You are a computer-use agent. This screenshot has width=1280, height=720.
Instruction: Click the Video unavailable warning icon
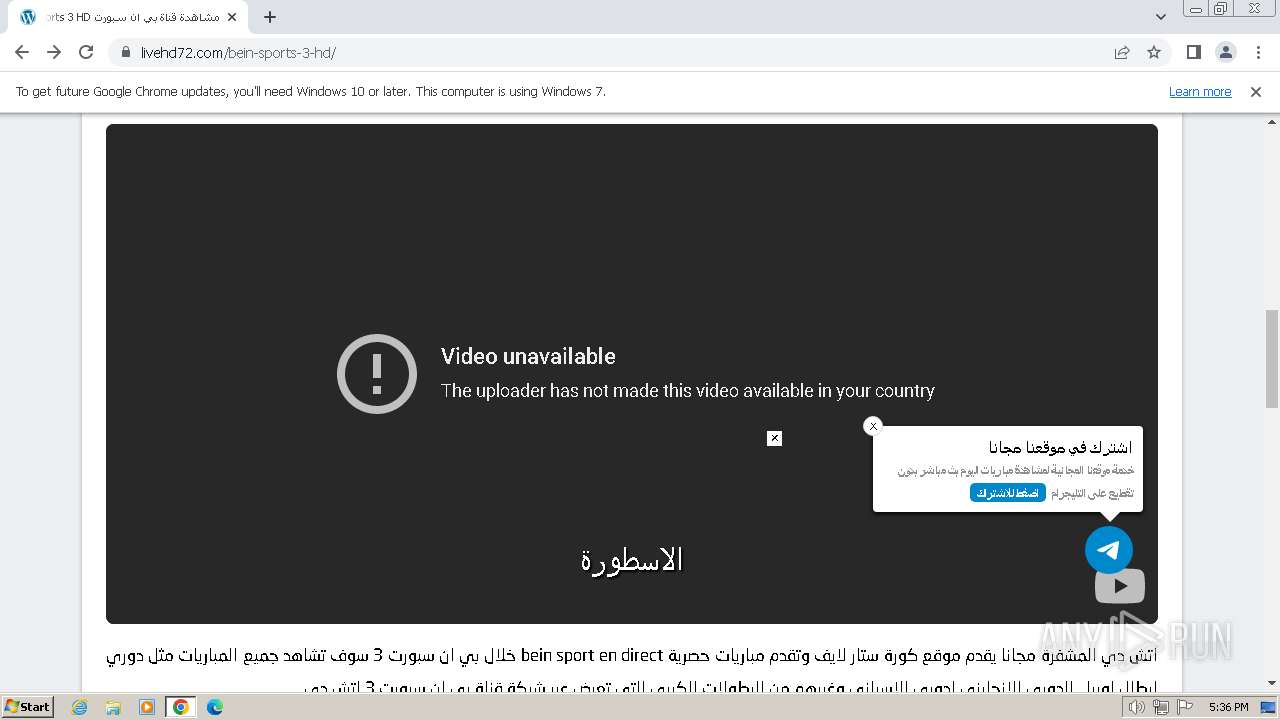(x=377, y=374)
